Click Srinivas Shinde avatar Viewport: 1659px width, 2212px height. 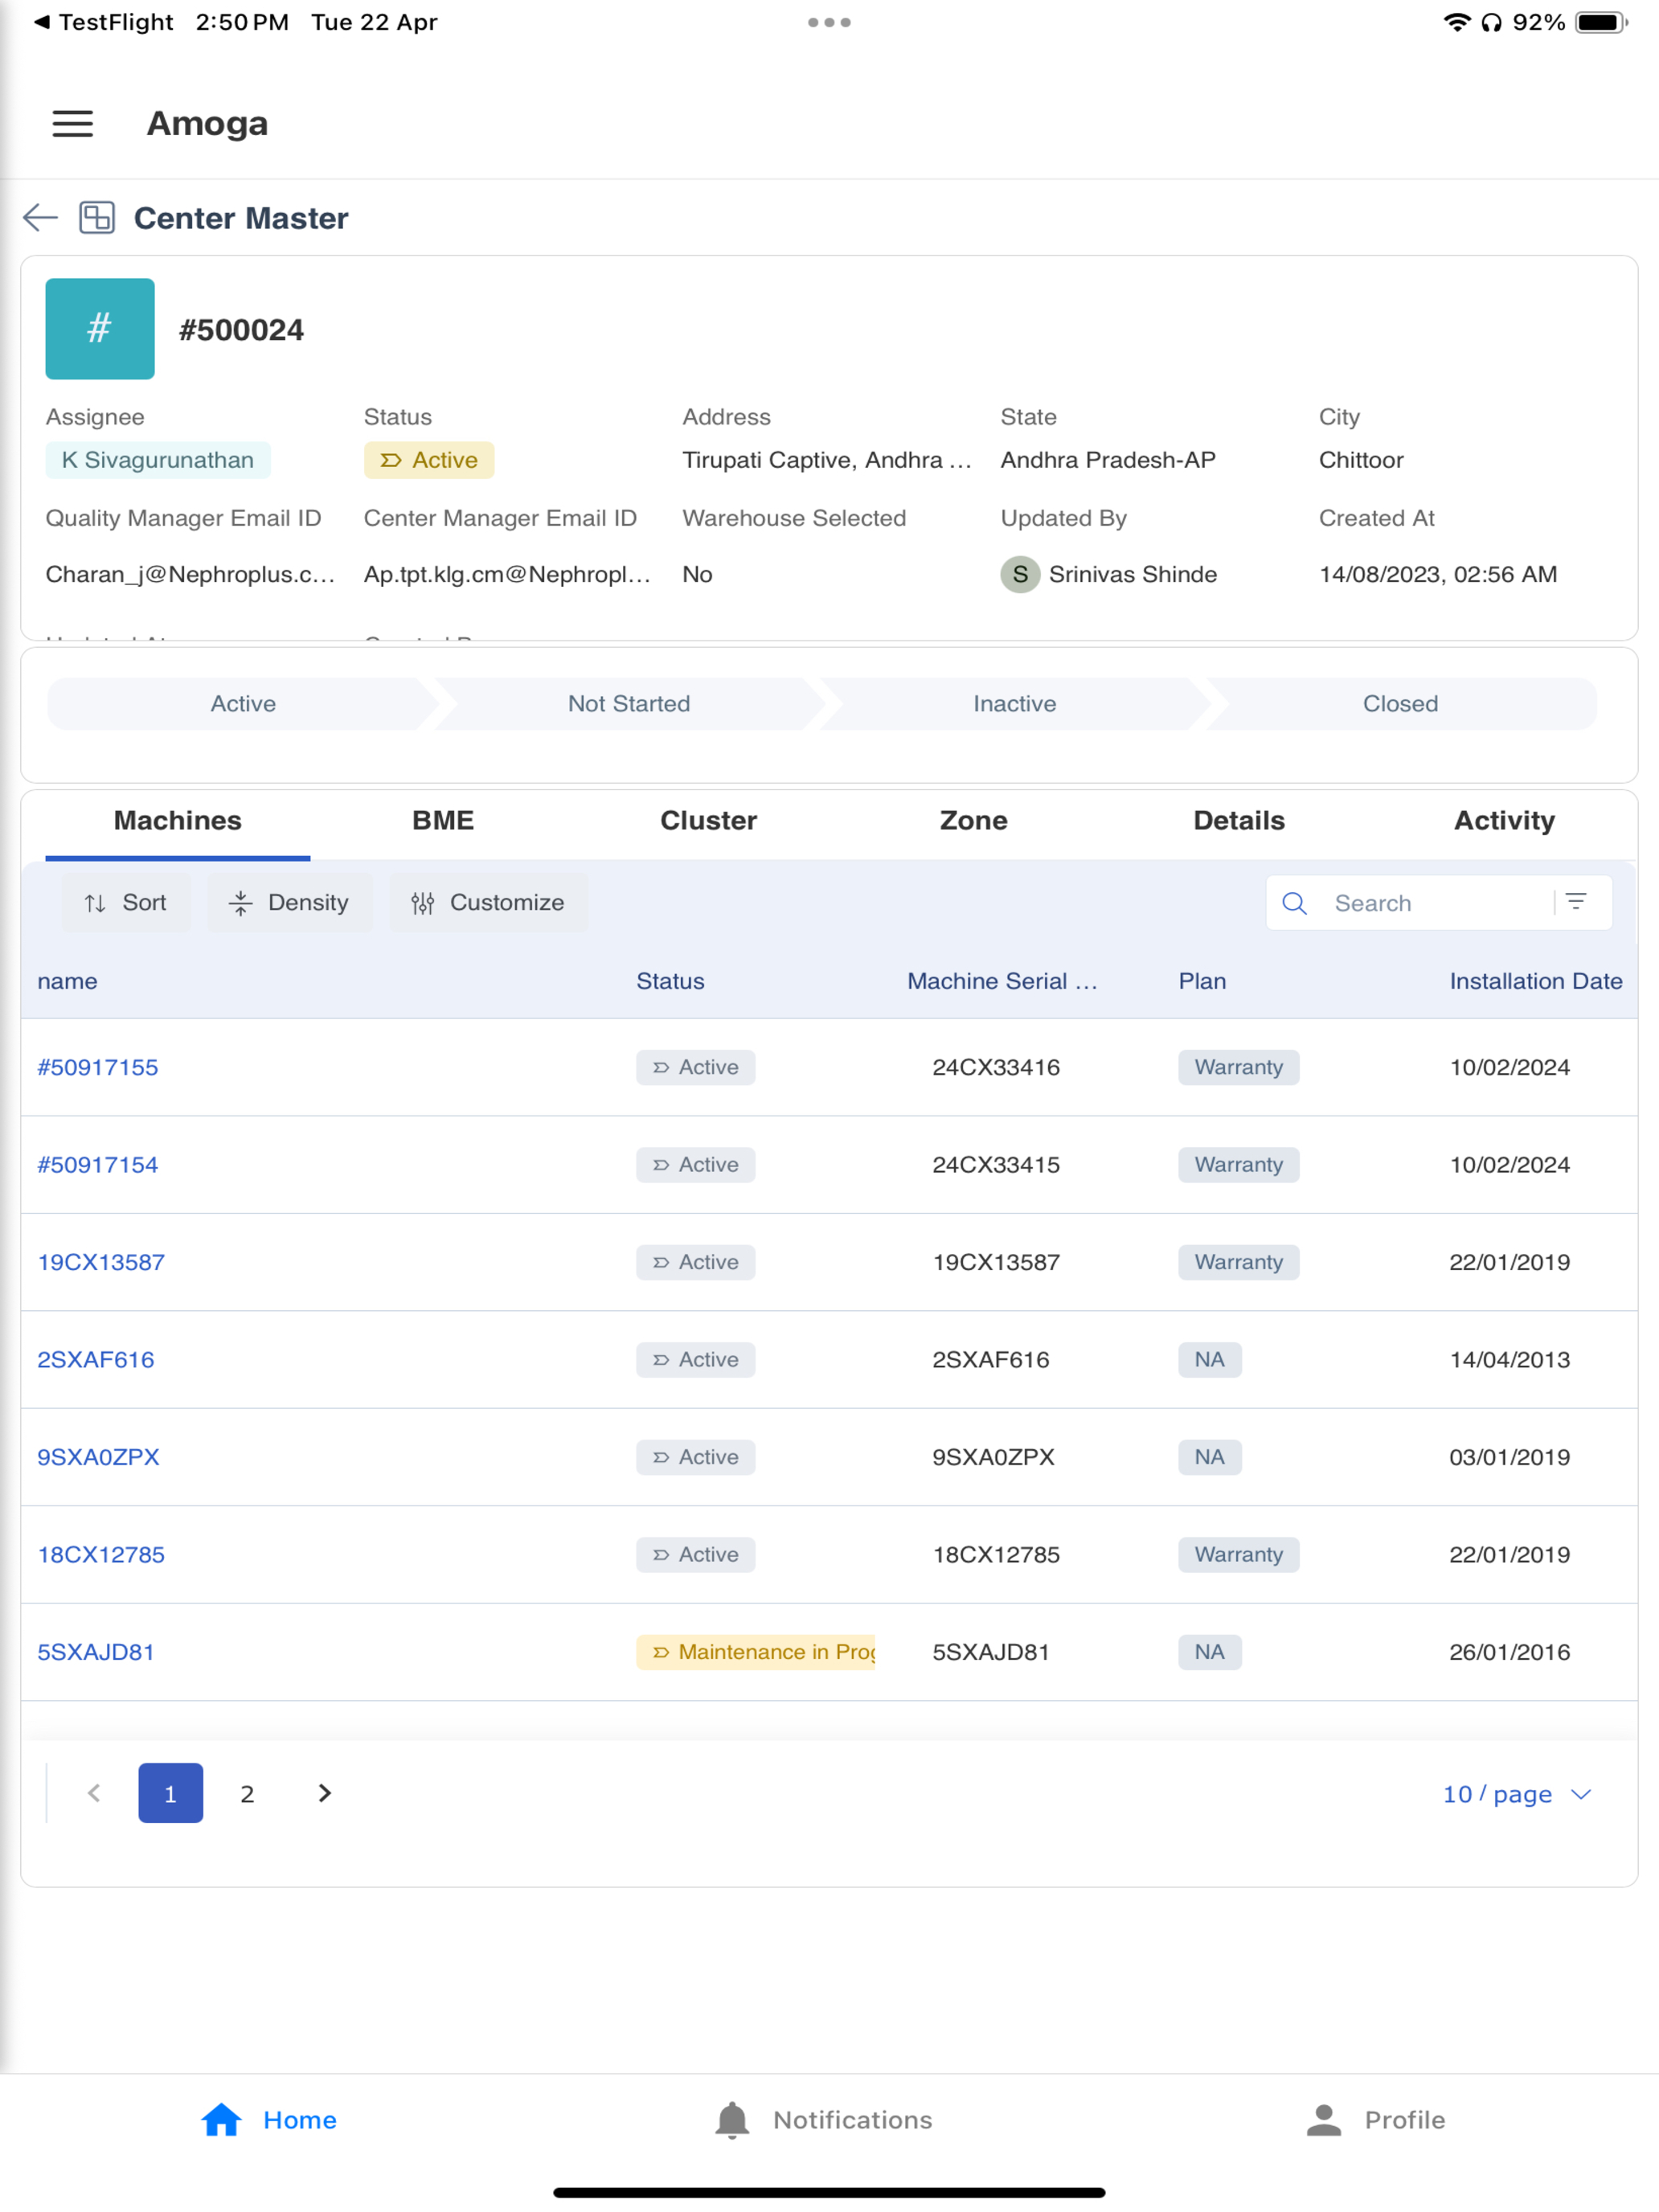[x=1020, y=575]
